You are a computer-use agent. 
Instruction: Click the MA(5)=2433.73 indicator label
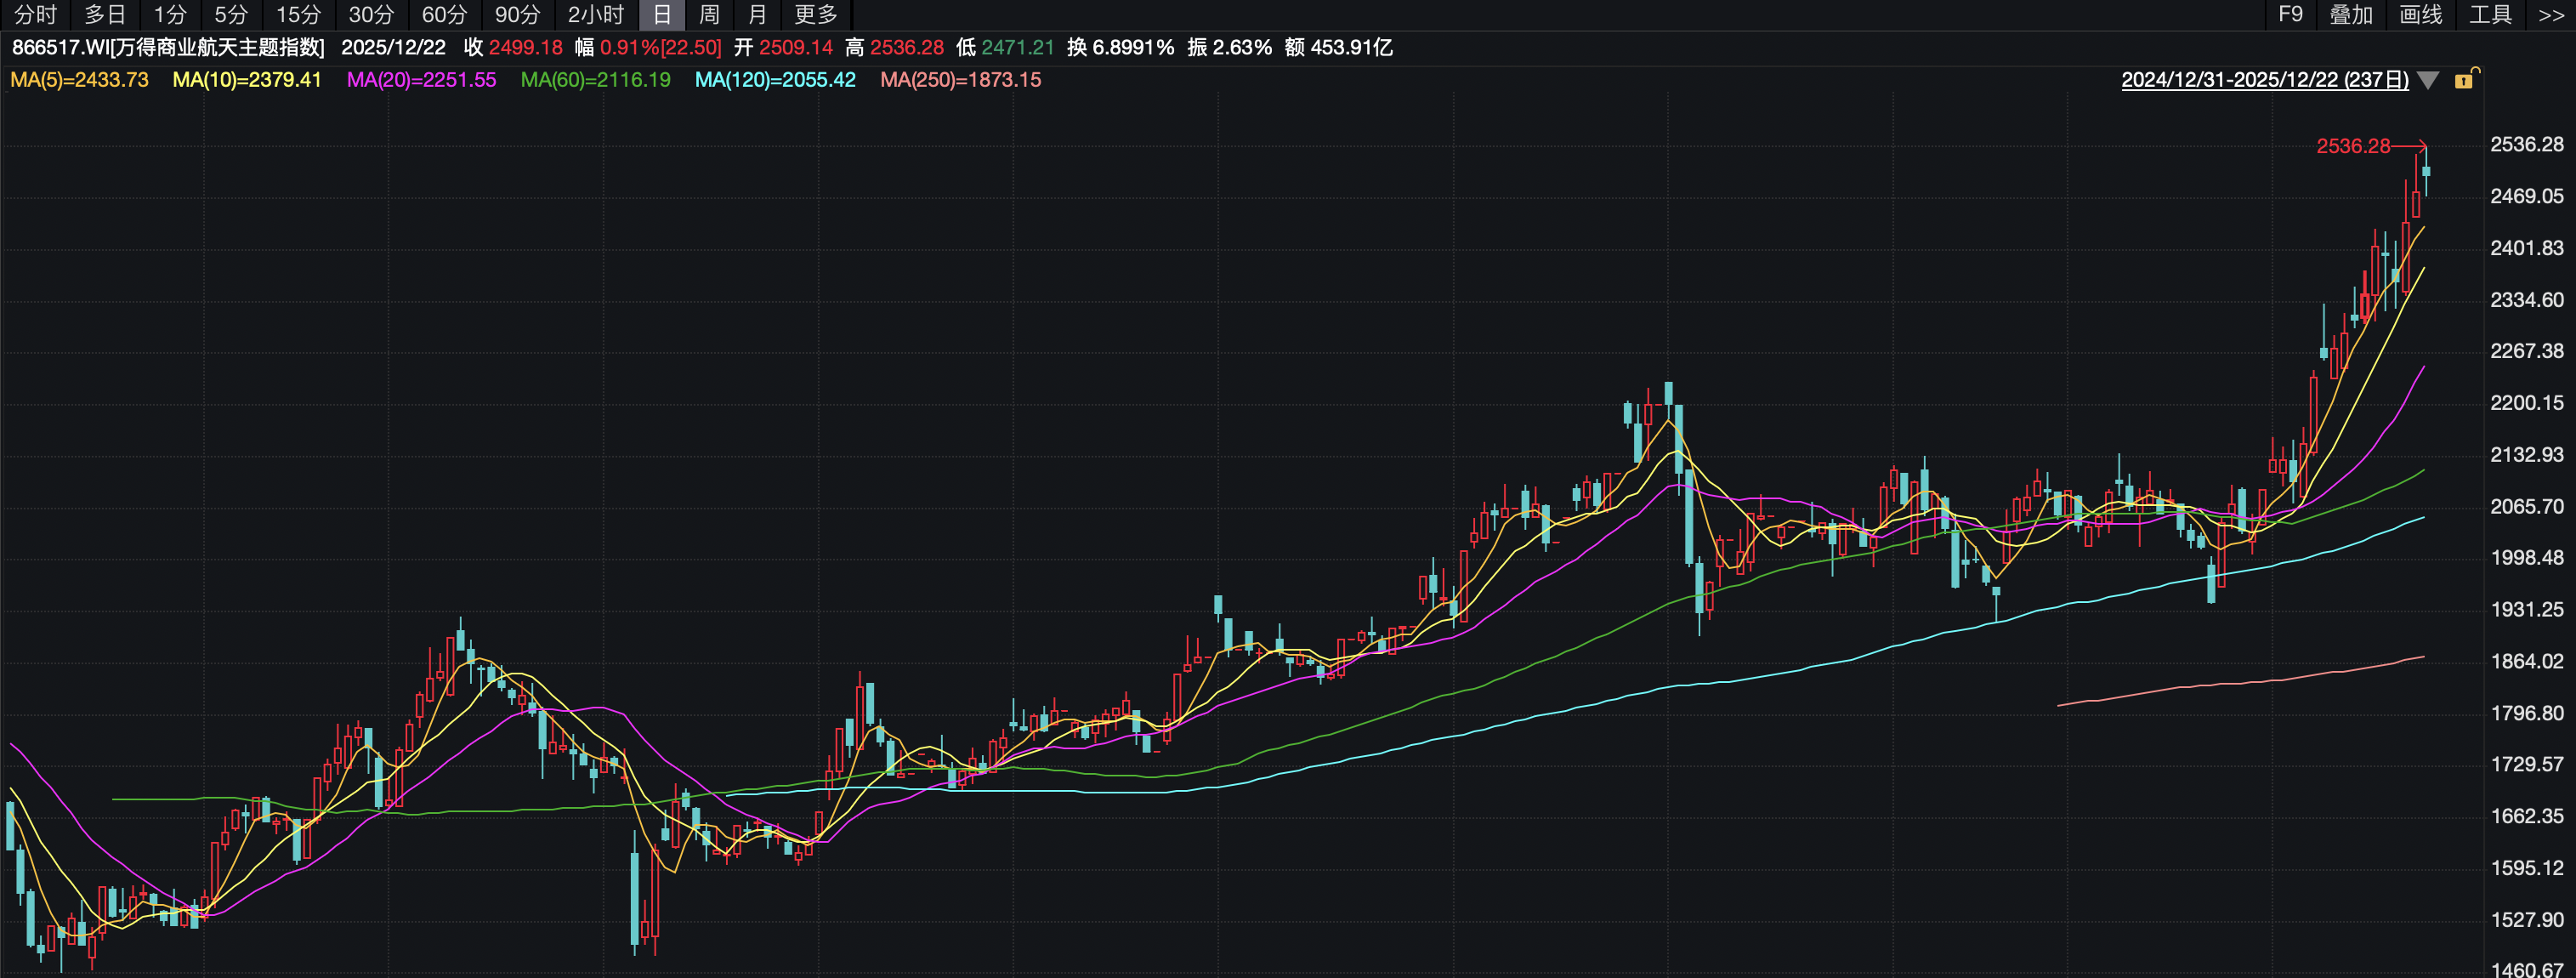tap(79, 80)
